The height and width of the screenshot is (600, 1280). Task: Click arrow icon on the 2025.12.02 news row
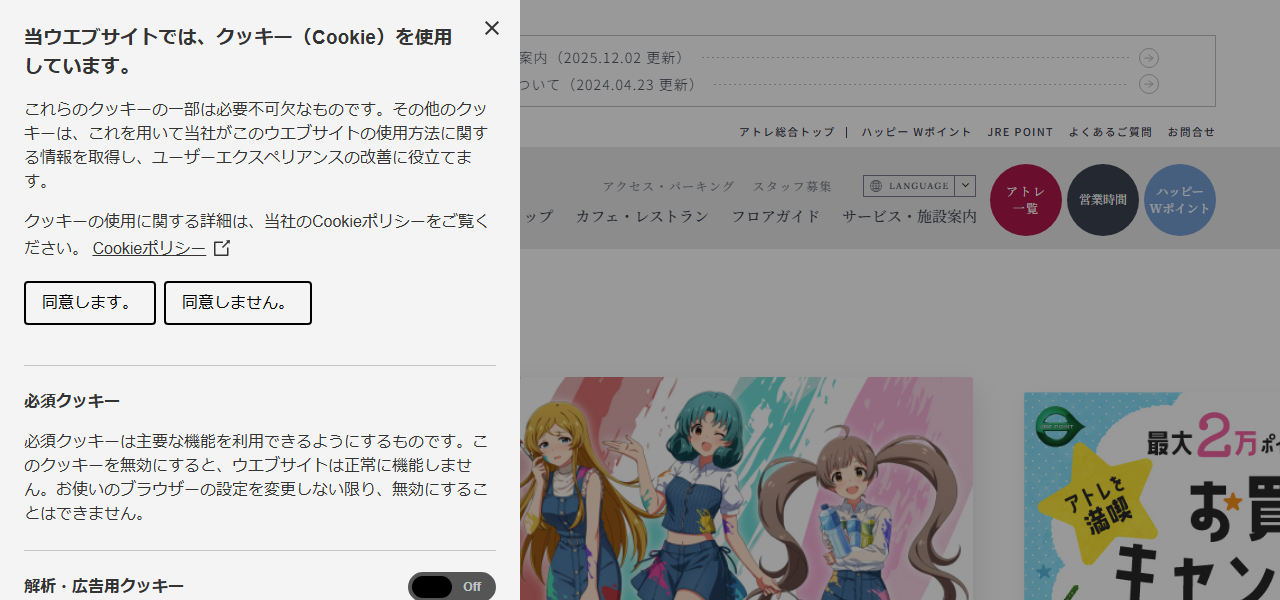(1149, 58)
